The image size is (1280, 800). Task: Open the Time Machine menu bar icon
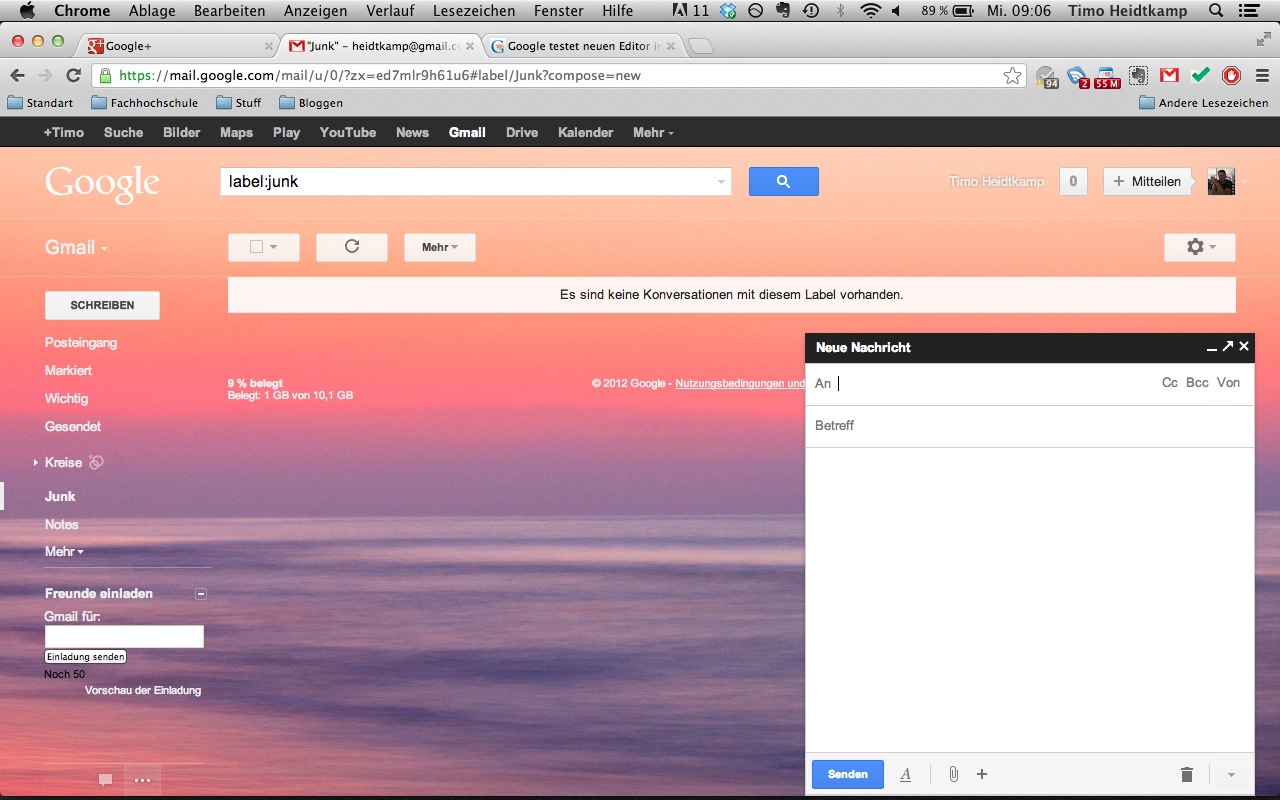[811, 11]
